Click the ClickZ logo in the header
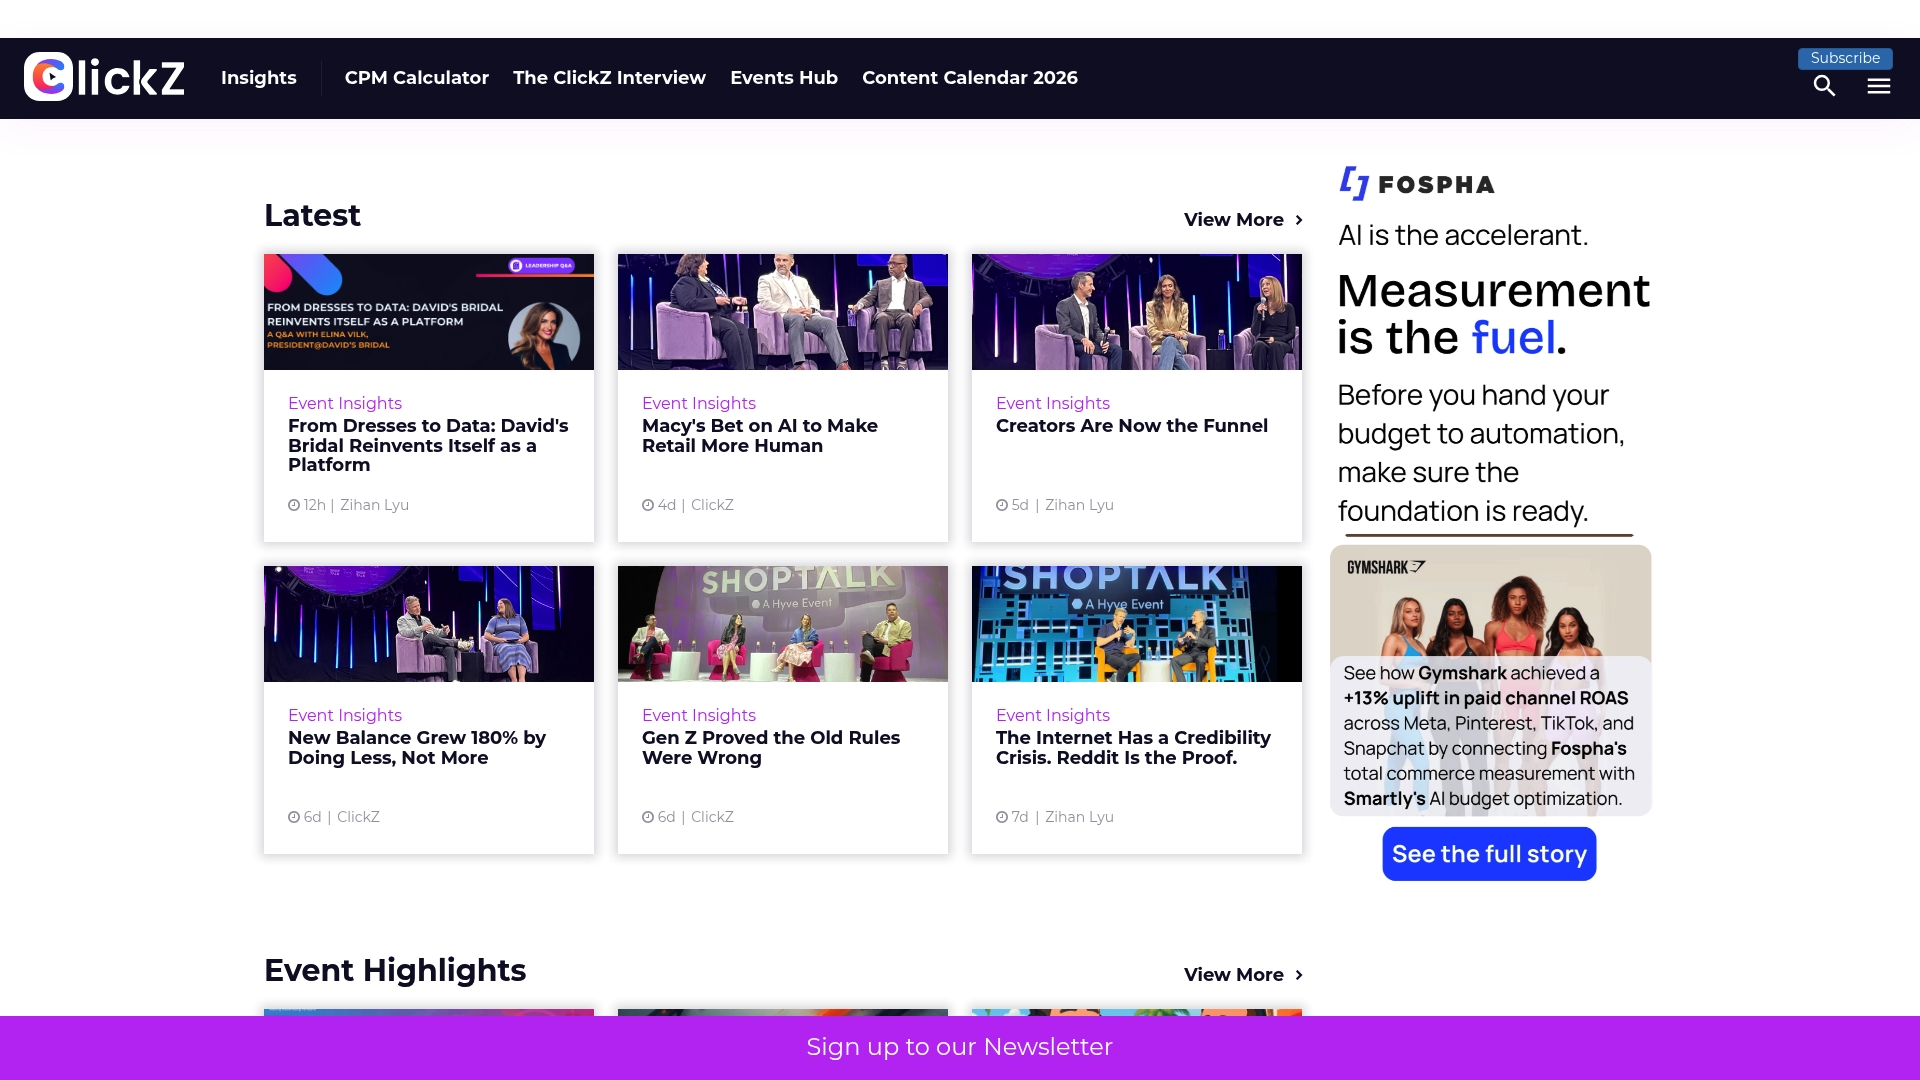Image resolution: width=1920 pixels, height=1080 pixels. point(105,77)
